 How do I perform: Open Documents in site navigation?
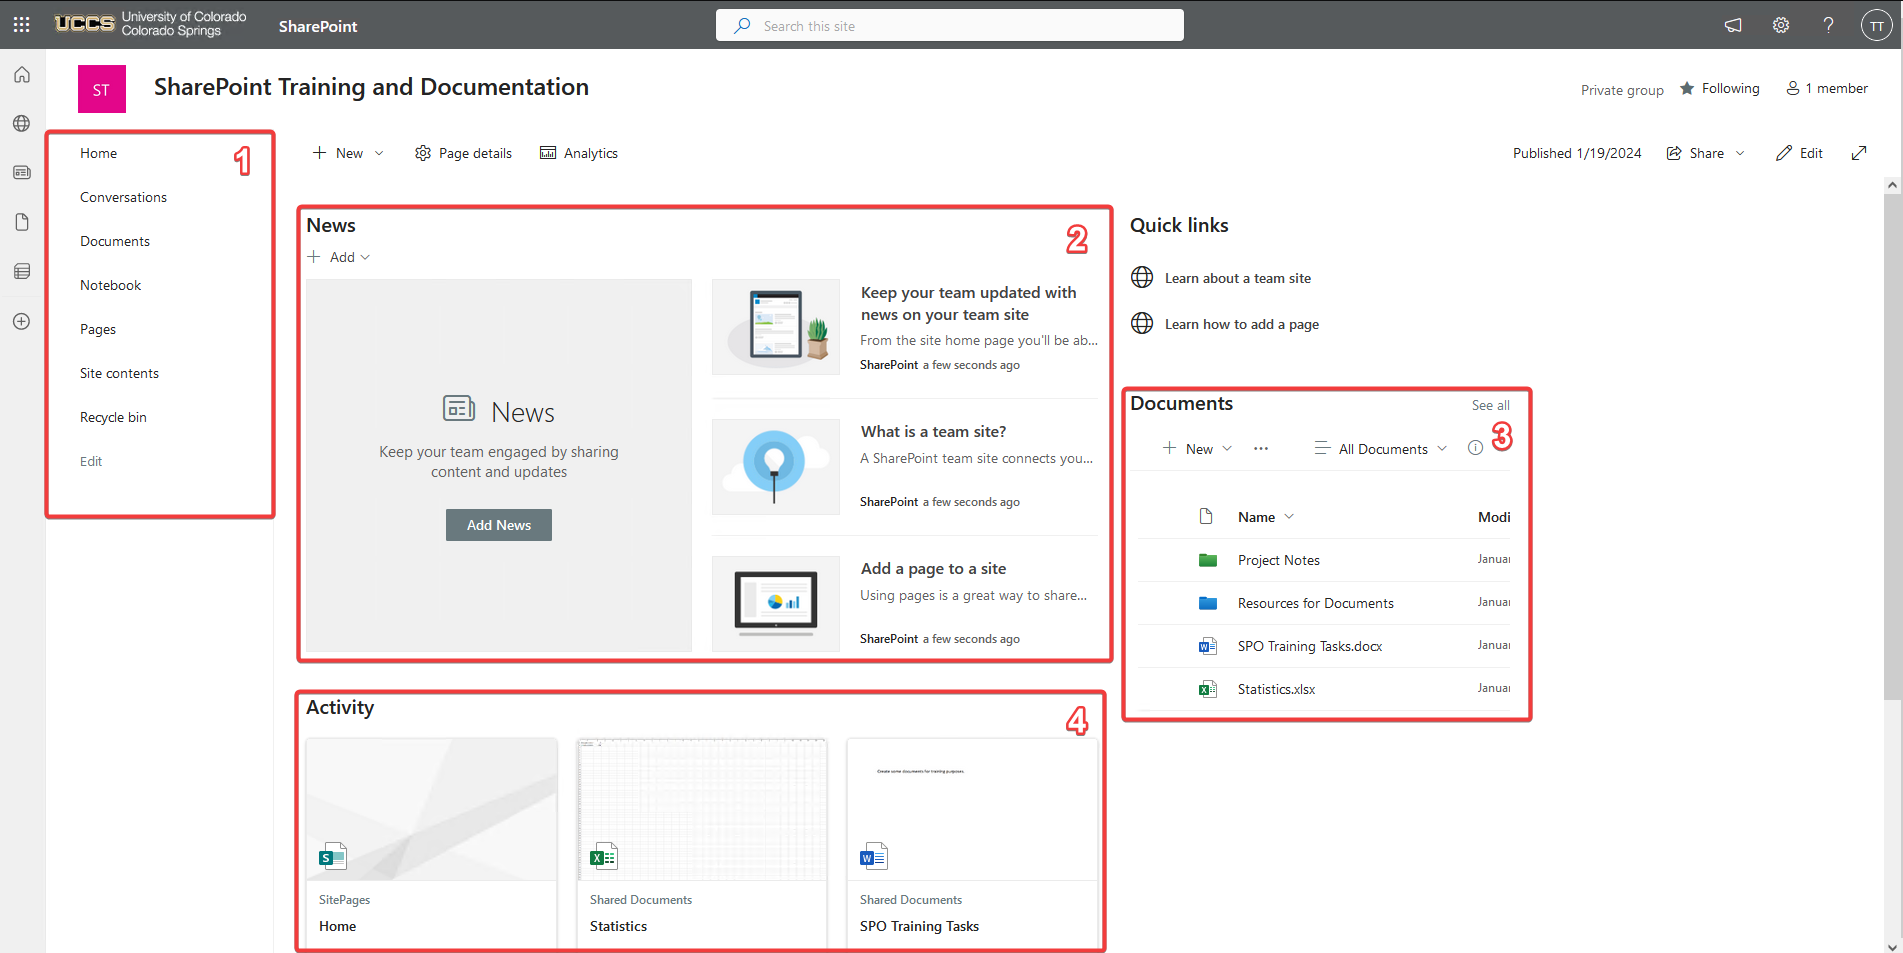(x=115, y=241)
